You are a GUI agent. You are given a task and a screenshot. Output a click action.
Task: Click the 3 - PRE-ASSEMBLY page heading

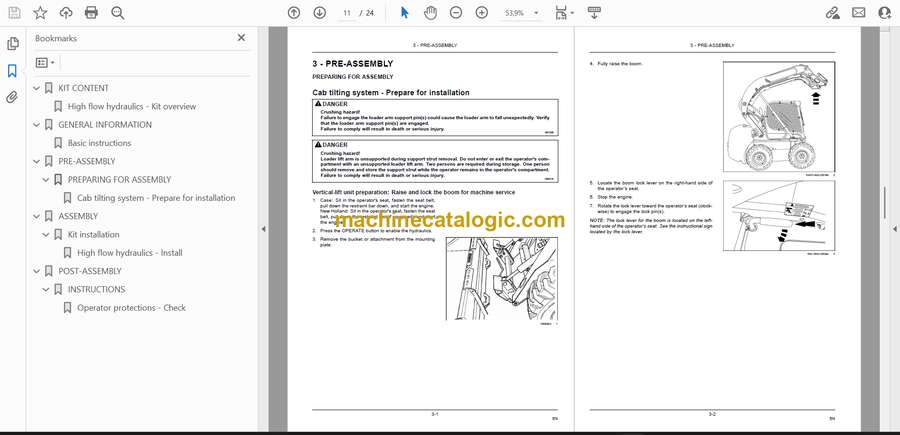(x=352, y=64)
